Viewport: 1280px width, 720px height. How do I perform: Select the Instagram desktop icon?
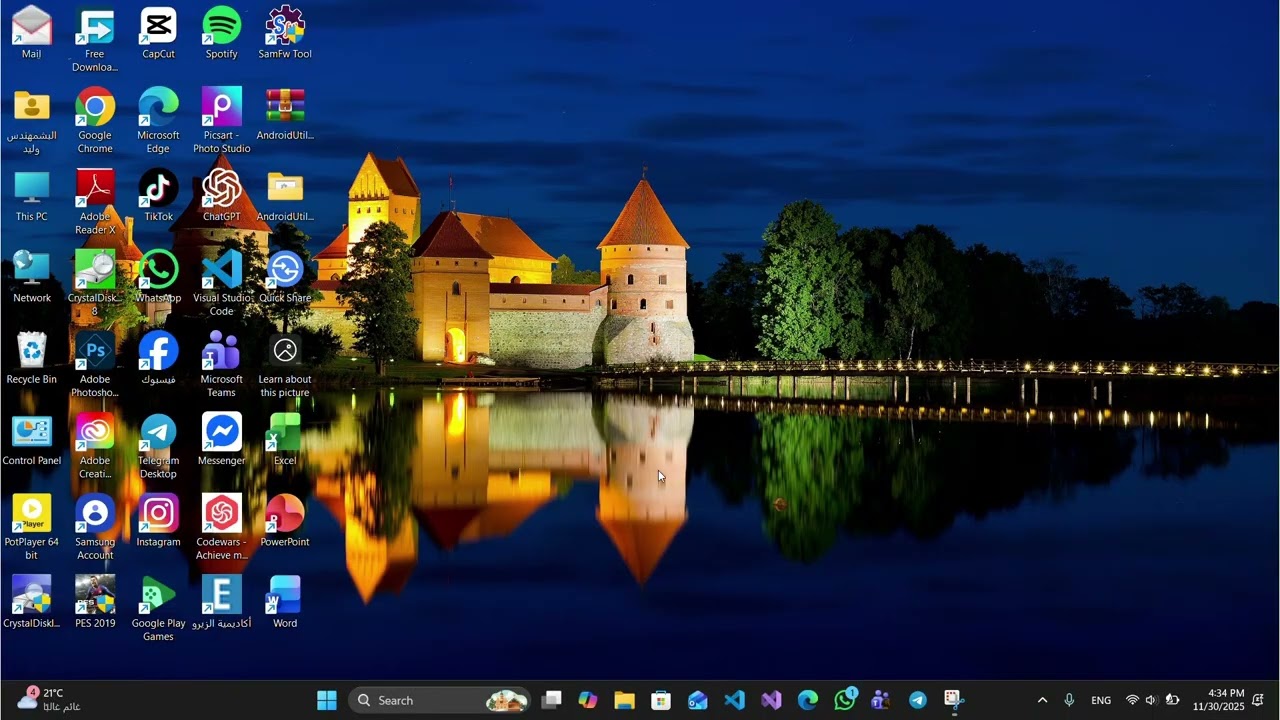point(158,521)
